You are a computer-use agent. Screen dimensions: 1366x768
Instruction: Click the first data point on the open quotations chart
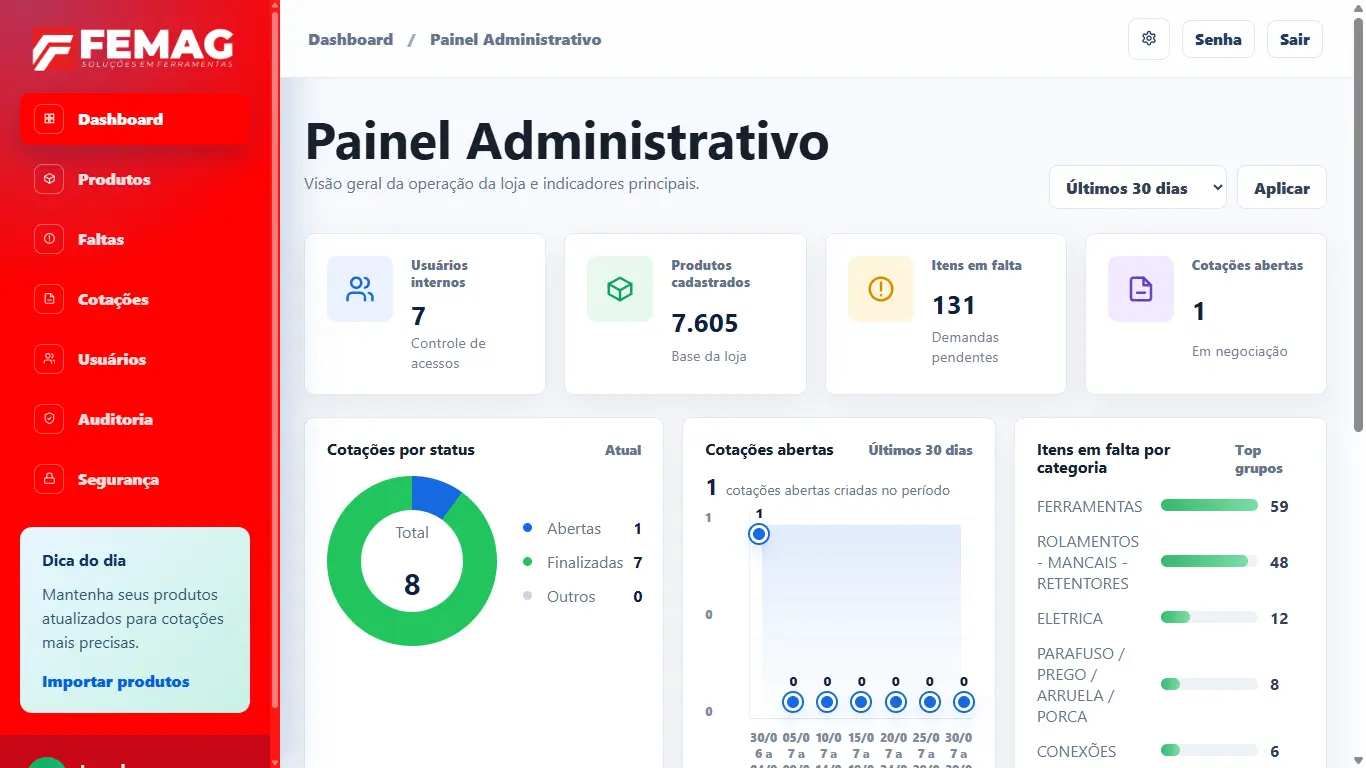coord(759,534)
